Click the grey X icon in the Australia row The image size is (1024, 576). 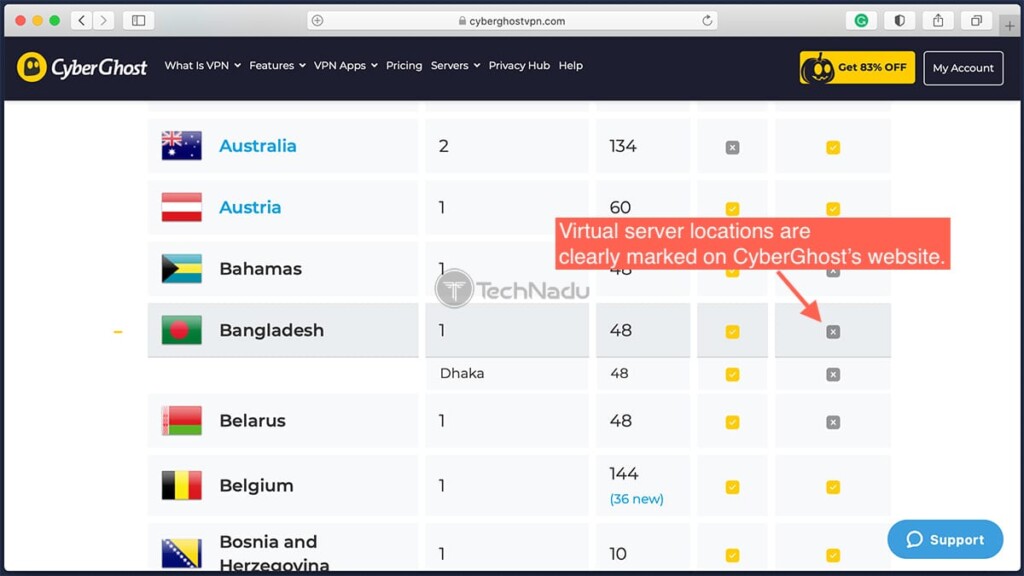[732, 148]
